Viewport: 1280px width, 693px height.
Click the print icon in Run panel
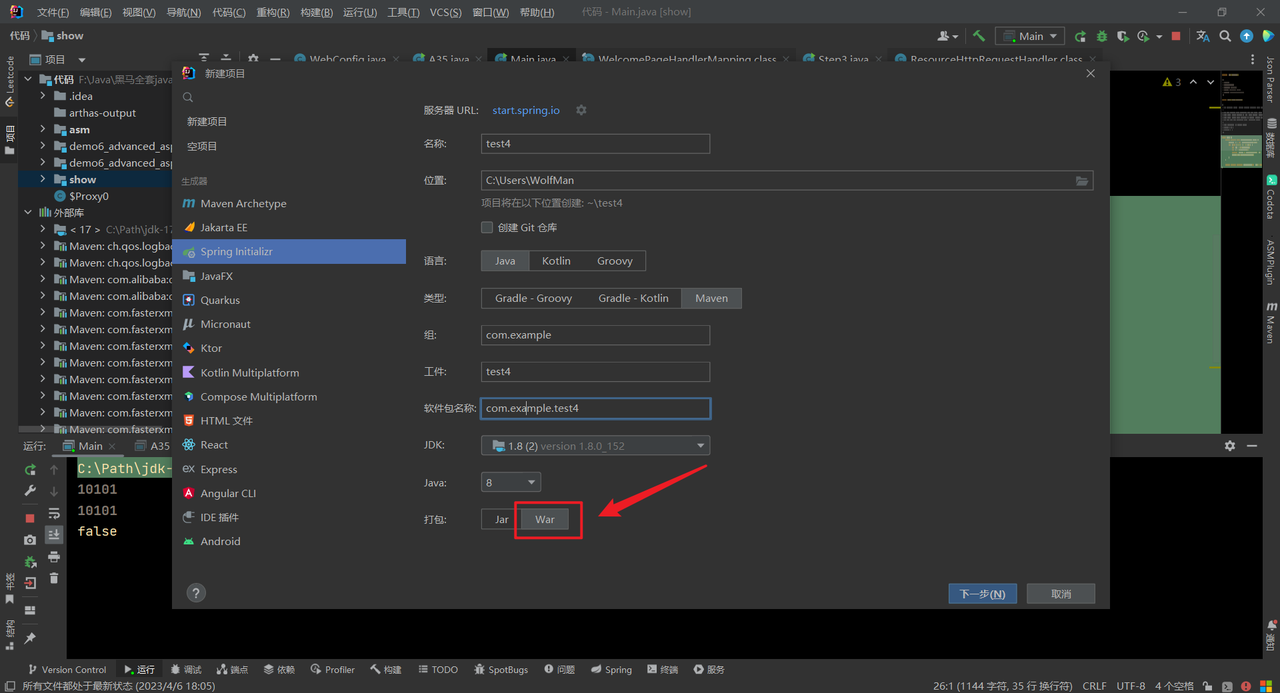coord(54,557)
